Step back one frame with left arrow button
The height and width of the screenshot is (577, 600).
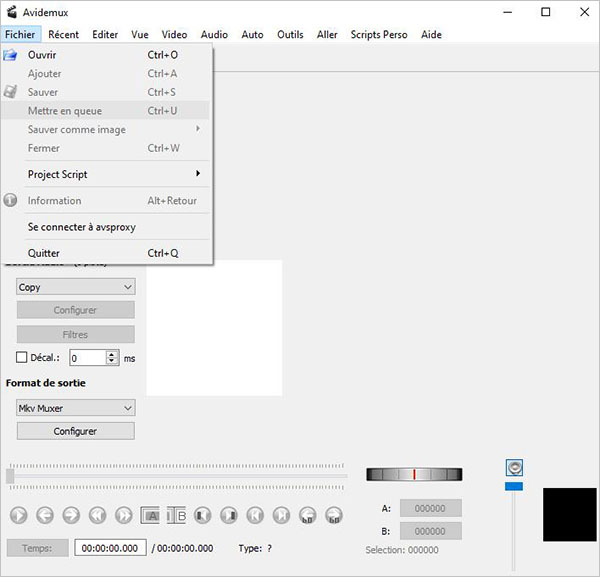click(45, 516)
